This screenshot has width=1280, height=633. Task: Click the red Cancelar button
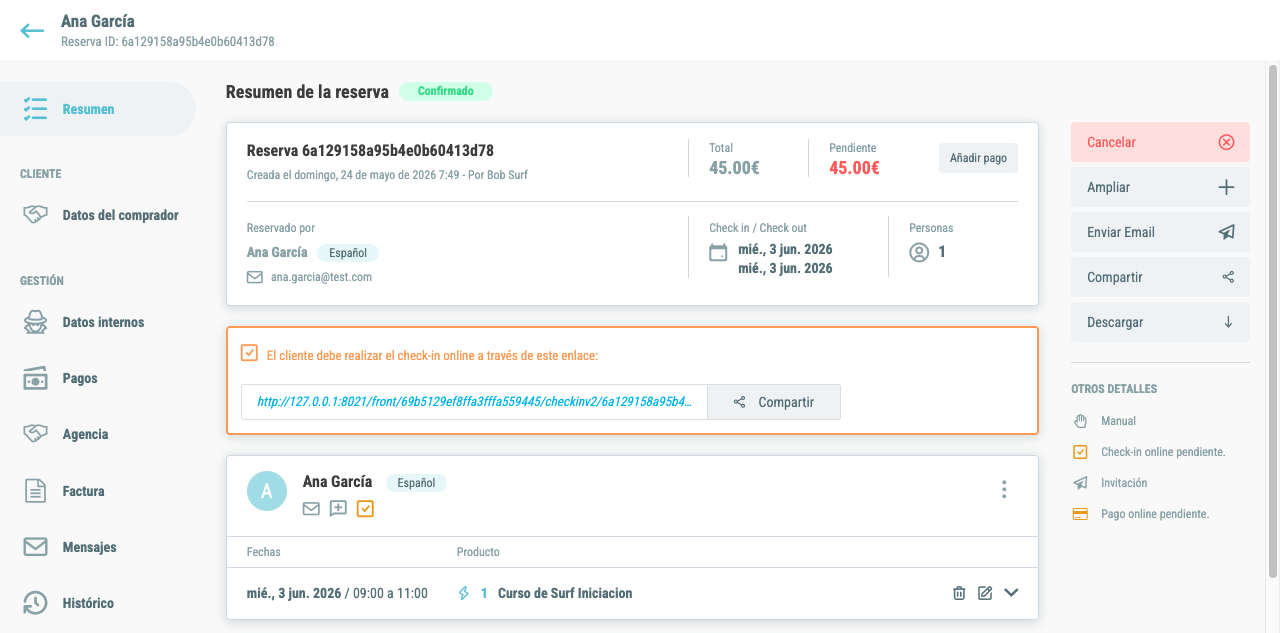point(1160,142)
